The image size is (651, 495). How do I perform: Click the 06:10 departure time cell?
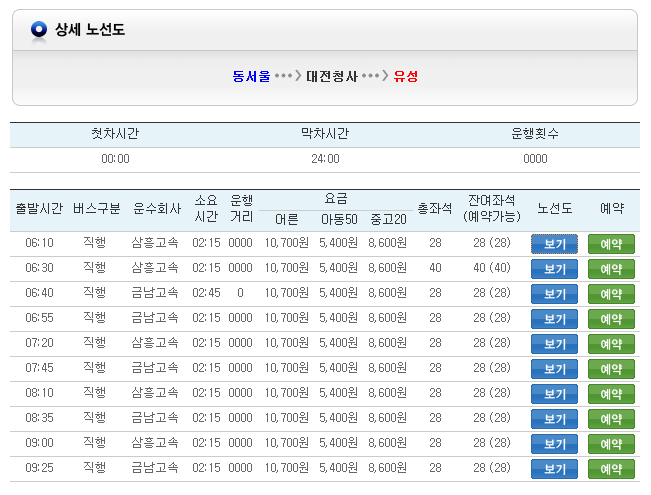tap(39, 243)
